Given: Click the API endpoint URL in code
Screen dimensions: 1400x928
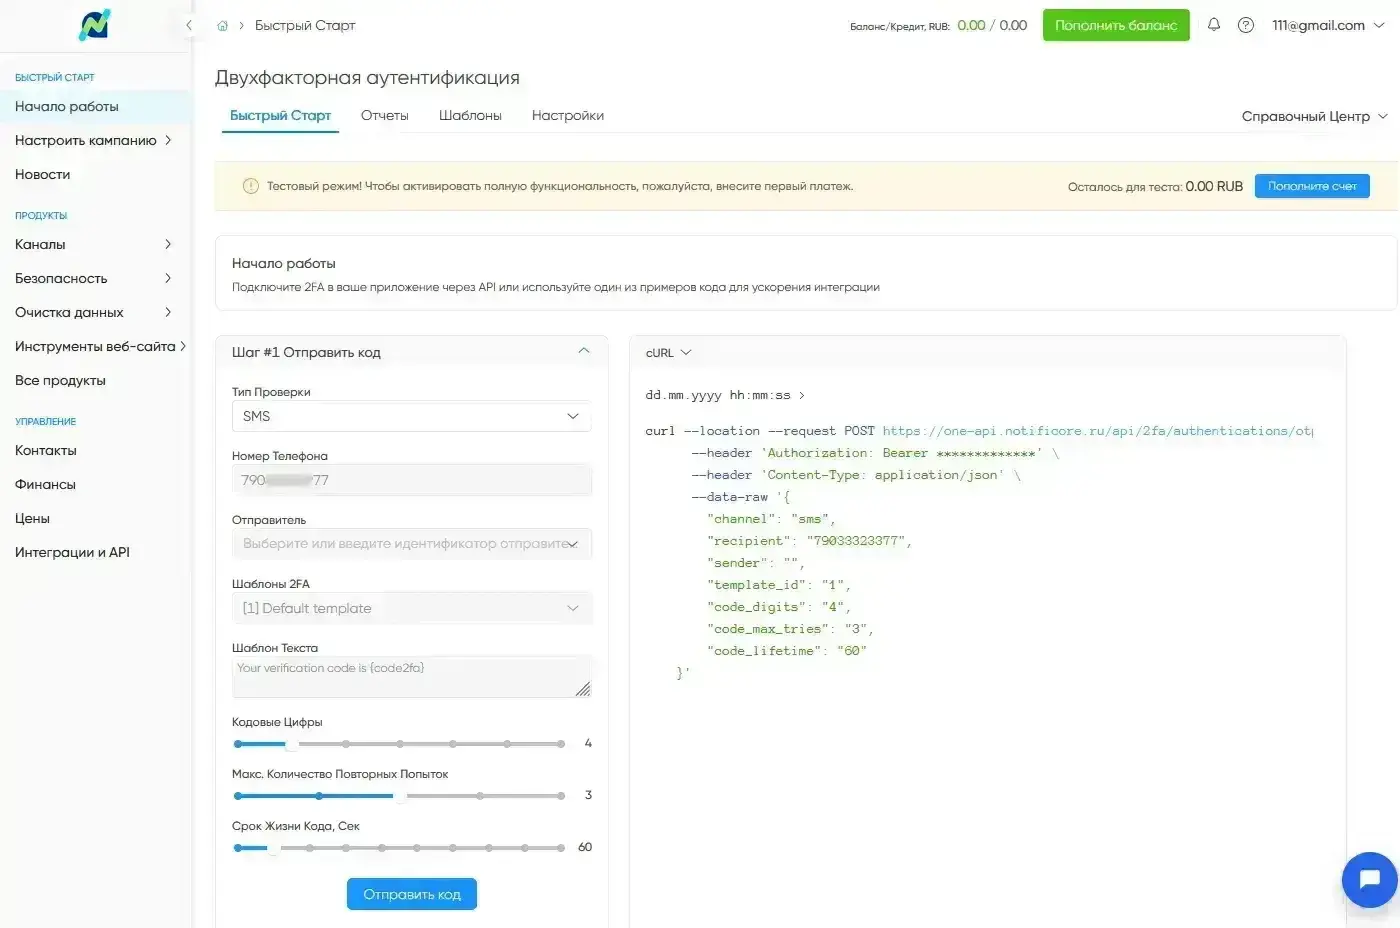Looking at the screenshot, I should (x=1097, y=431).
